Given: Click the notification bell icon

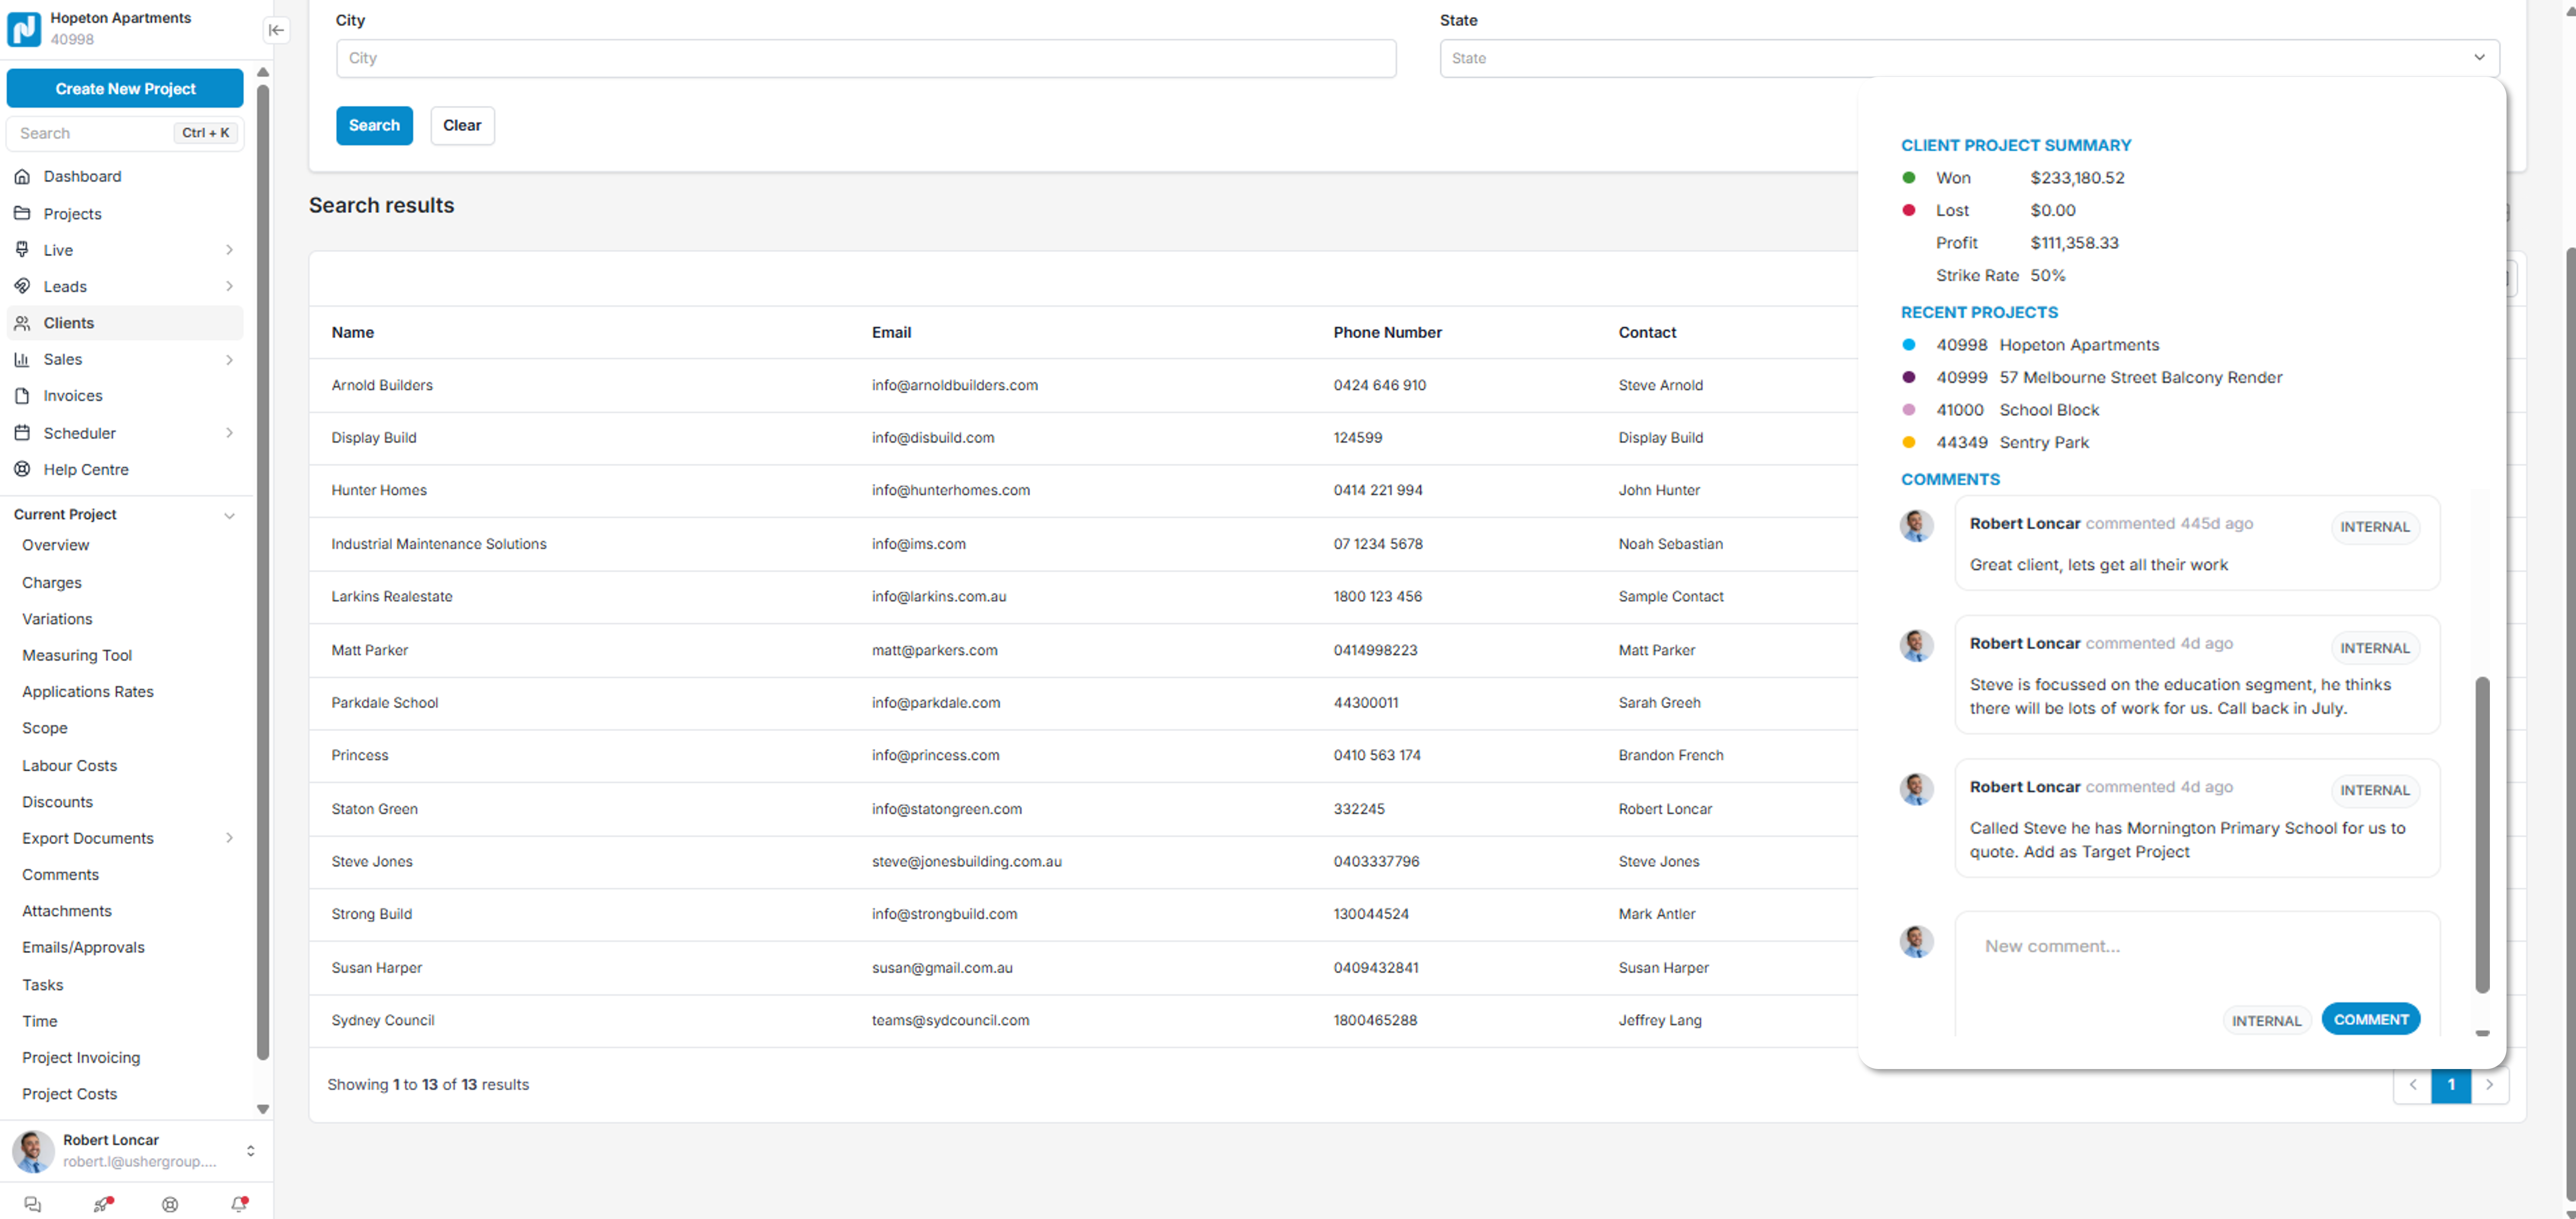Looking at the screenshot, I should (x=238, y=1204).
